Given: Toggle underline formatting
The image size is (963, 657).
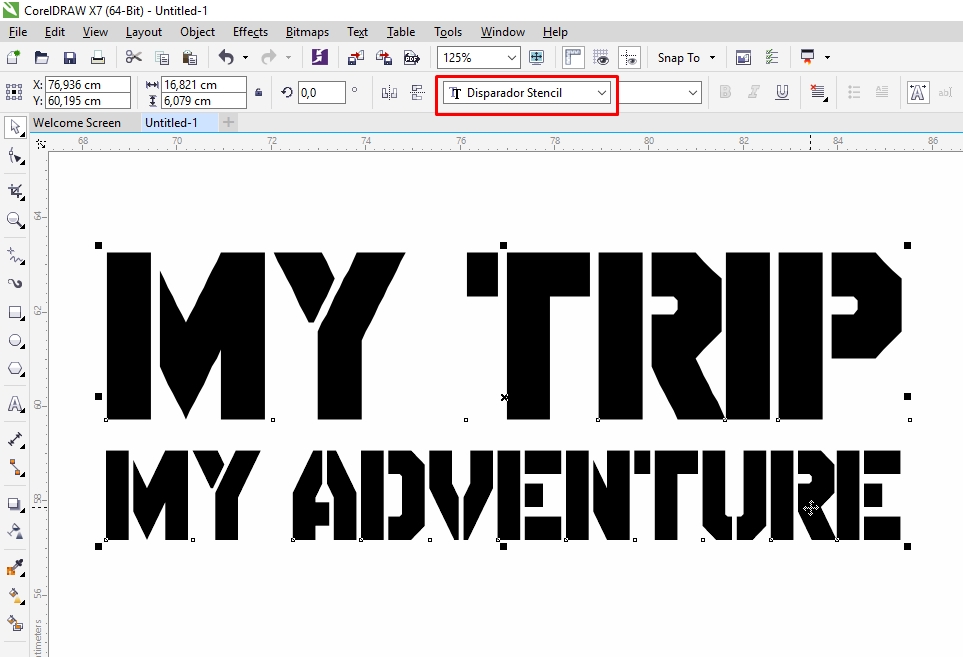Looking at the screenshot, I should [x=781, y=92].
